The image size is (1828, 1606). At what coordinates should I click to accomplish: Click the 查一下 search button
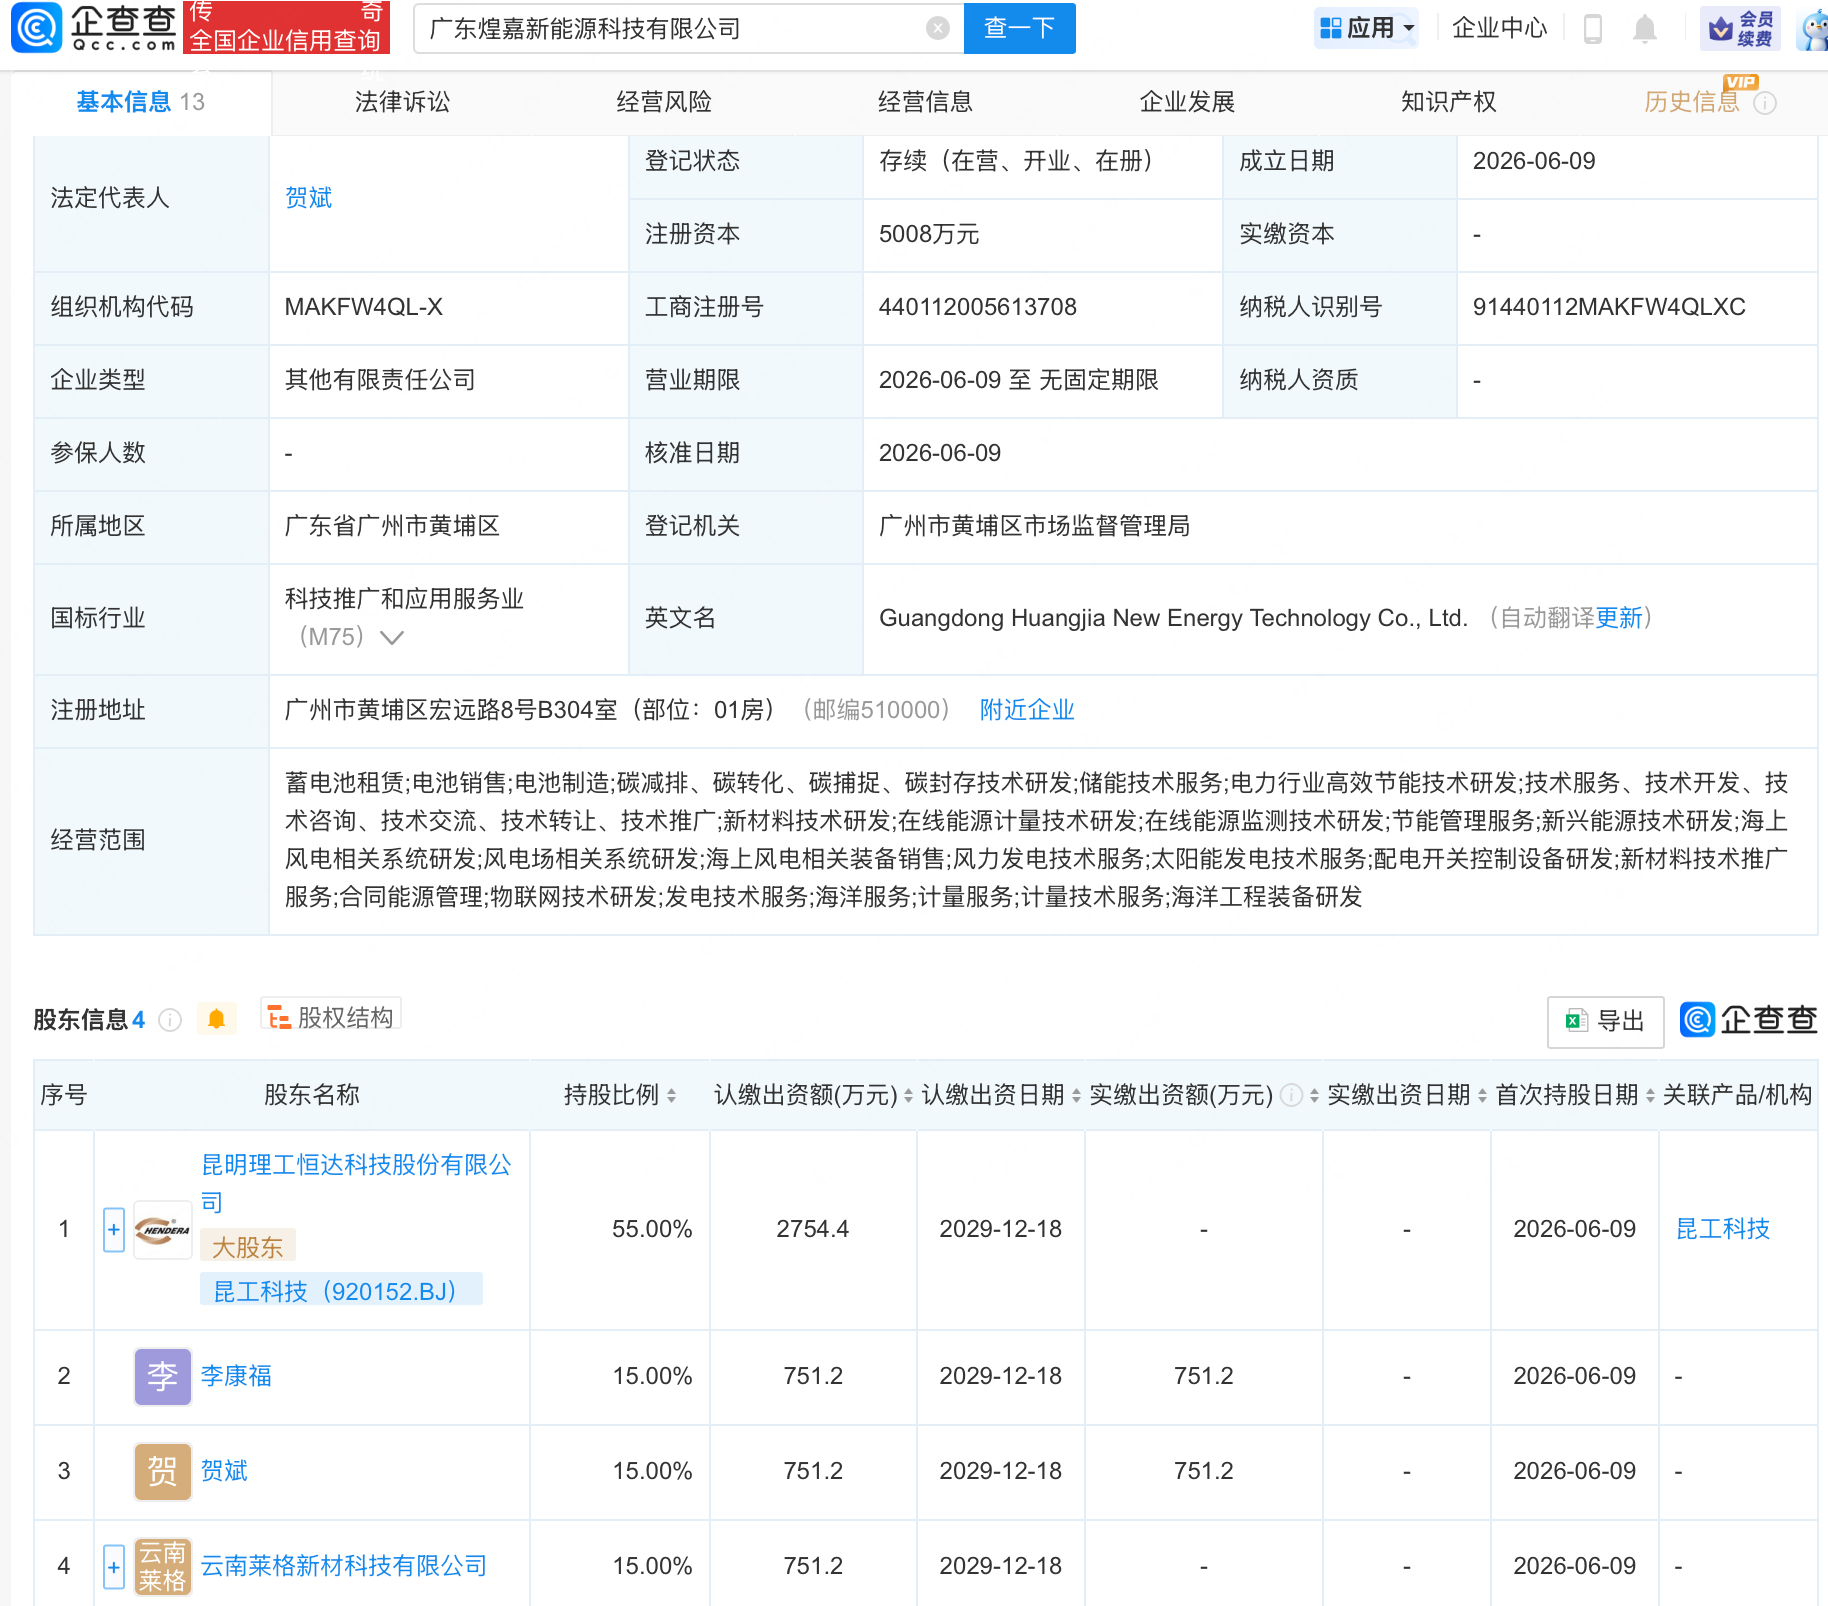(1019, 28)
